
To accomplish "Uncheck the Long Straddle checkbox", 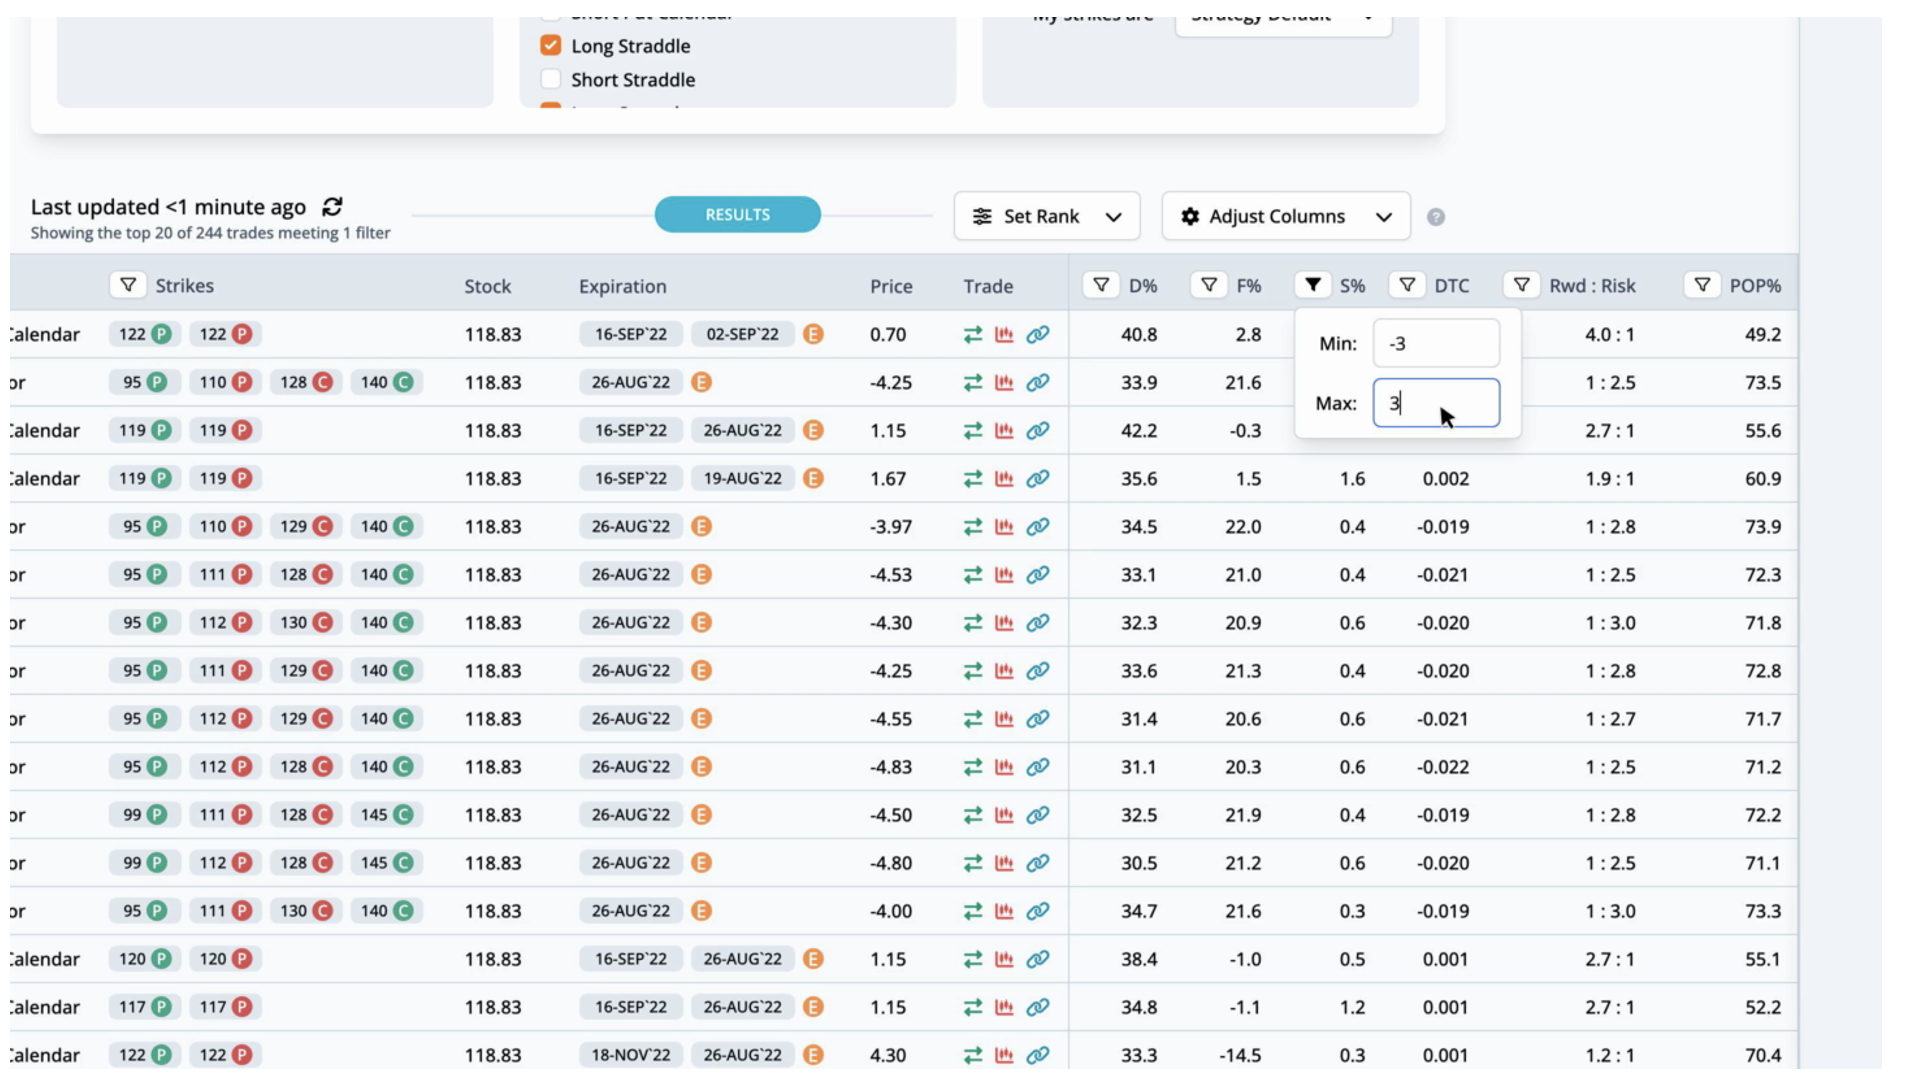I will (x=550, y=46).
